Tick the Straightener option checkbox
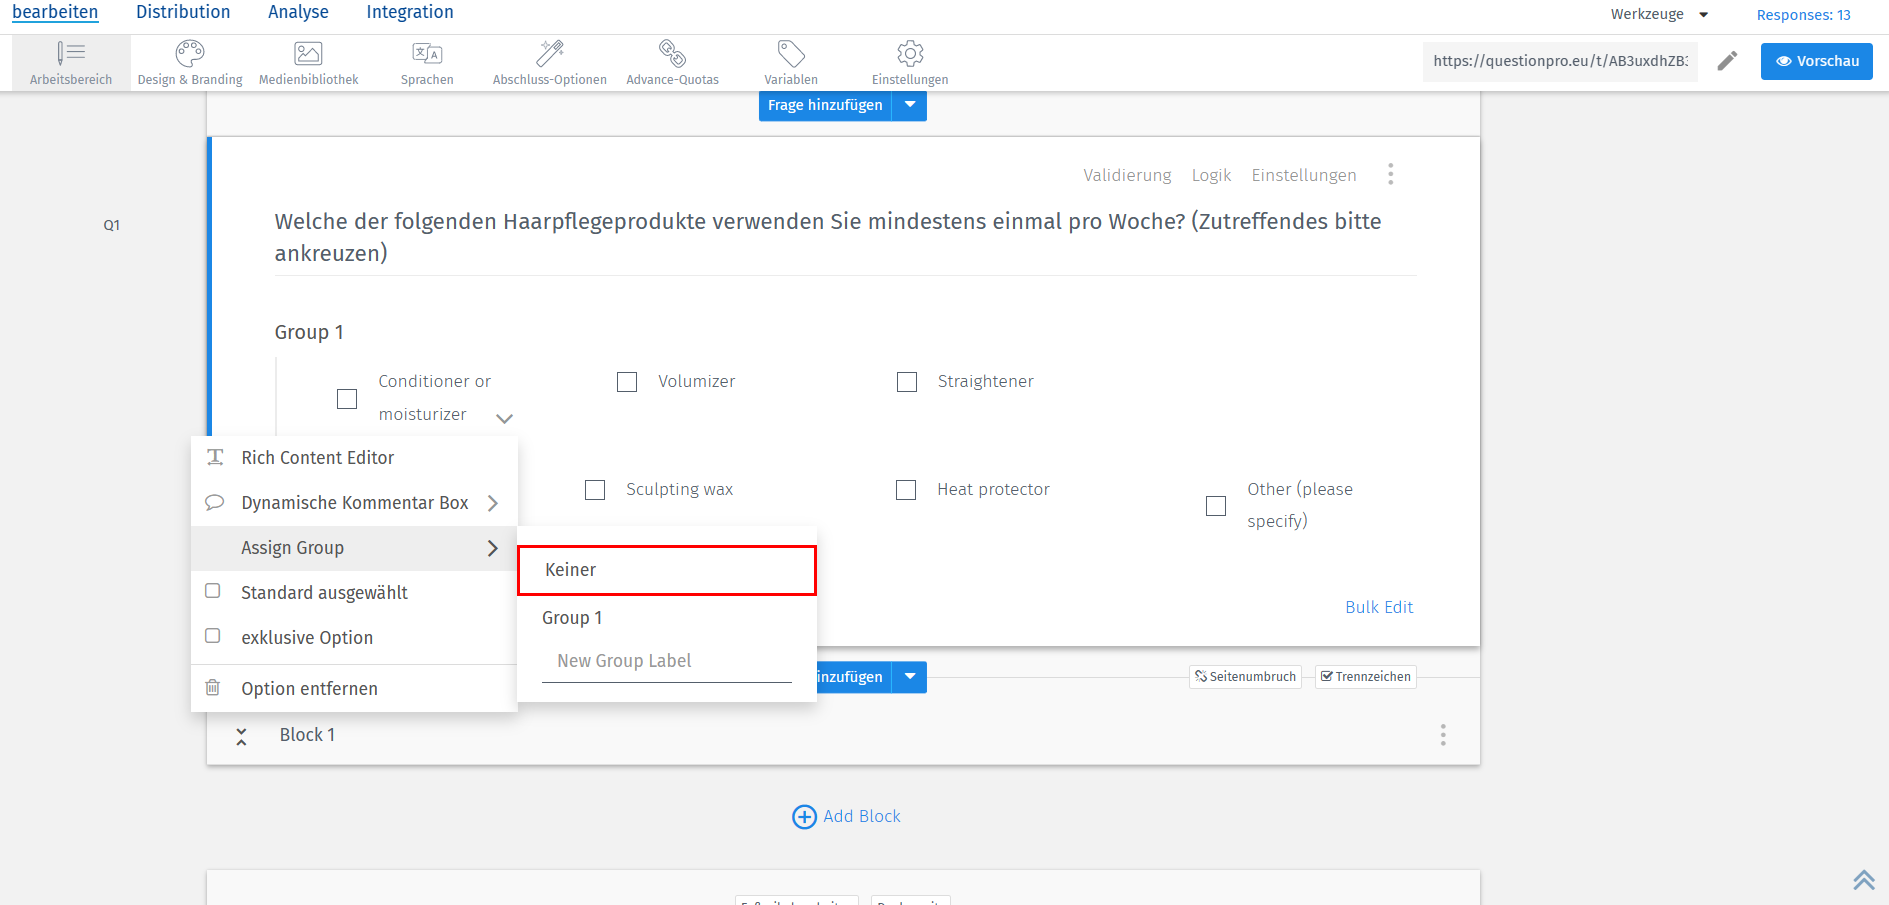 [907, 382]
